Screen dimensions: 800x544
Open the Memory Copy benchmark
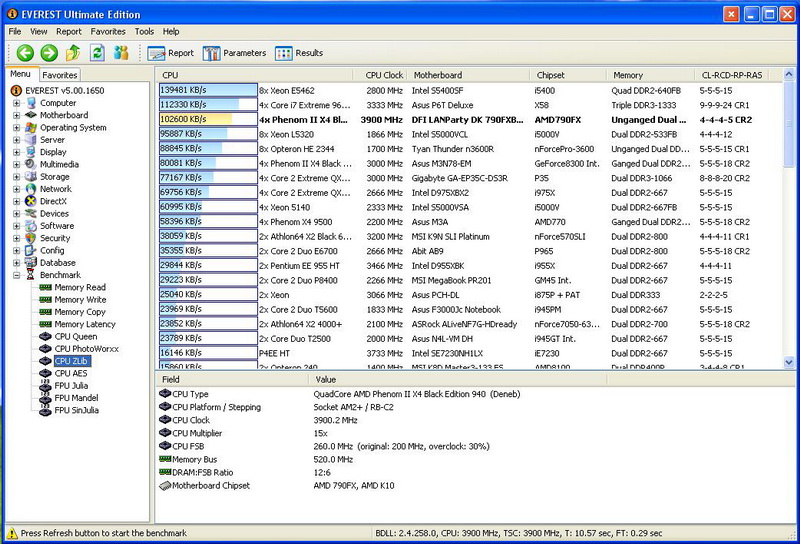(x=80, y=312)
